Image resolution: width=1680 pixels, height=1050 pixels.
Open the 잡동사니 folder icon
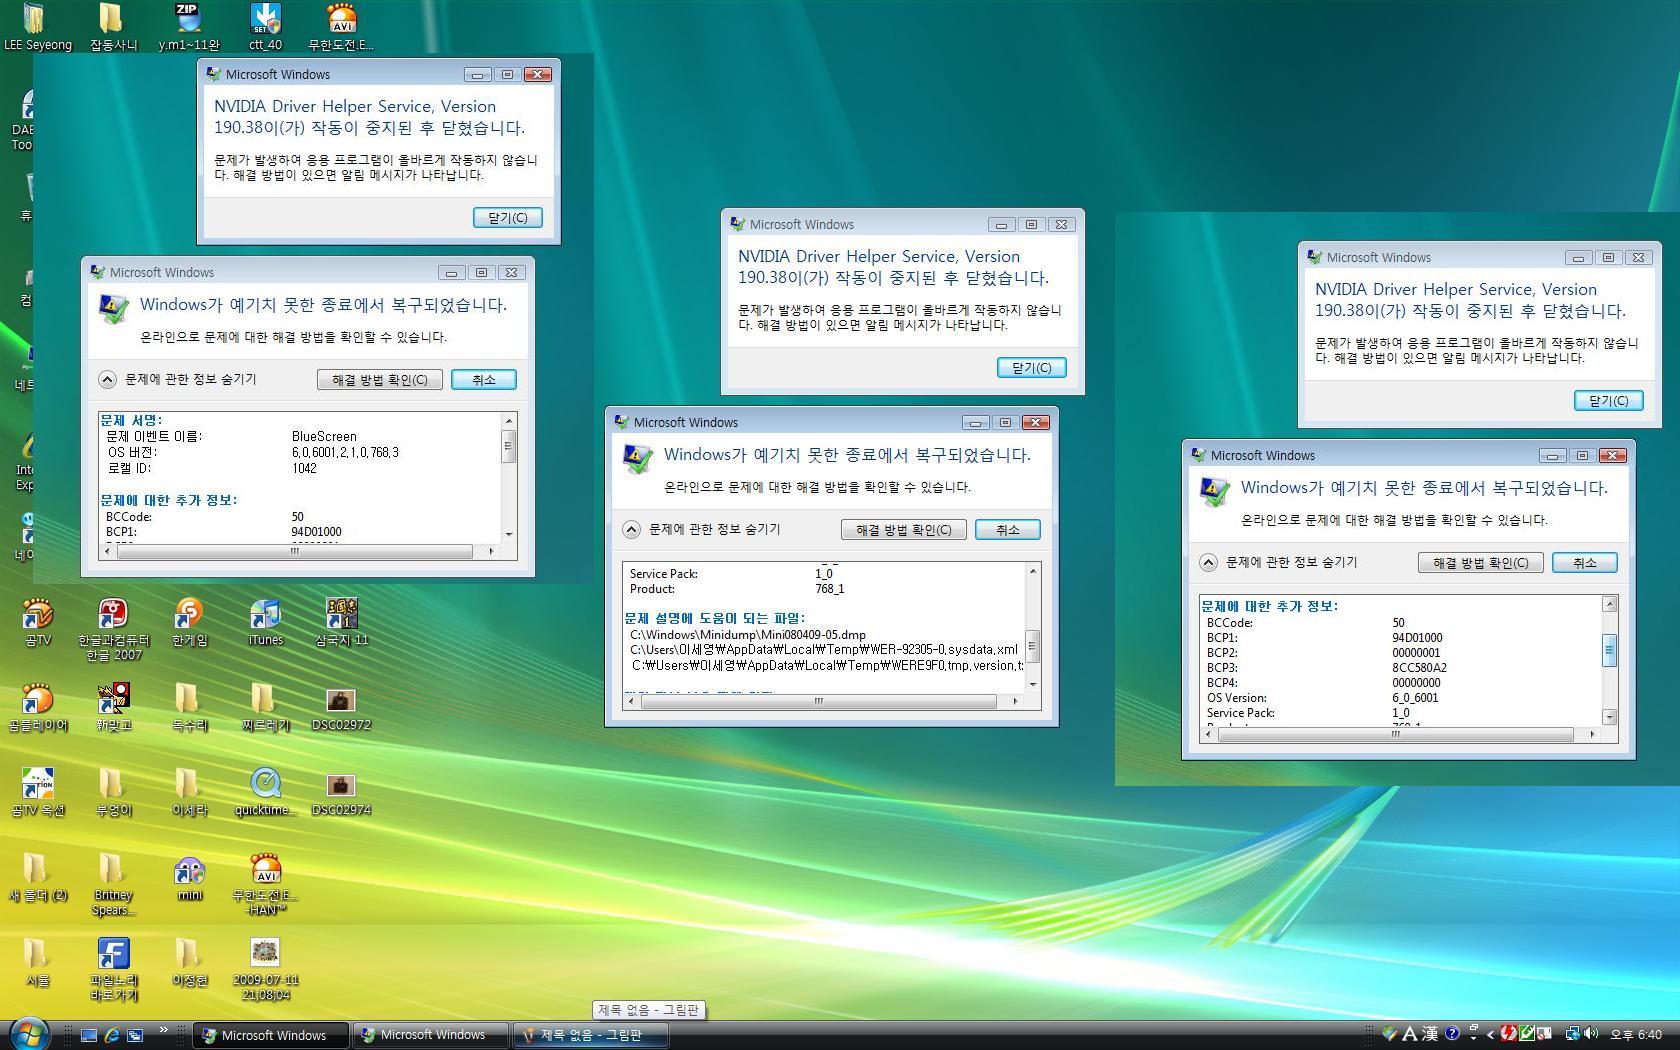[x=113, y=26]
